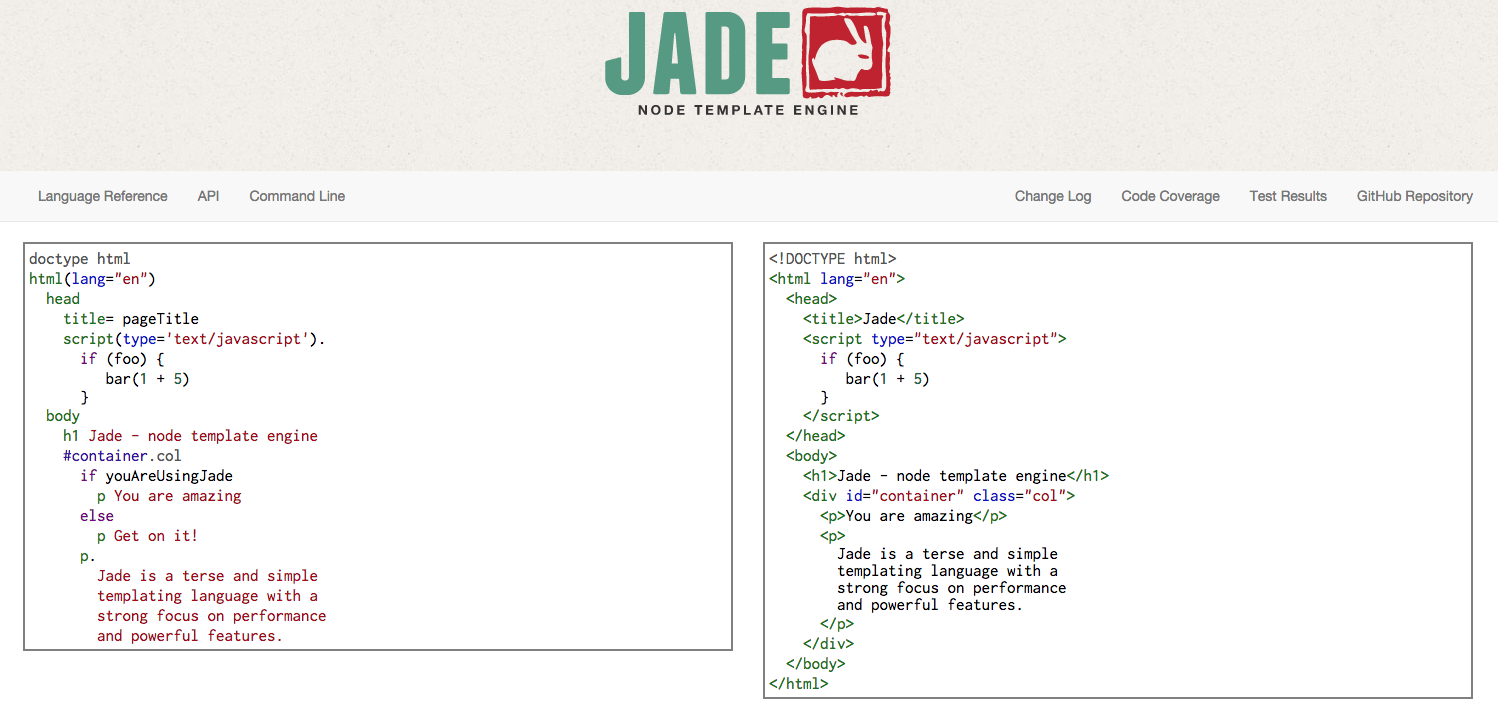Select the doctype html line

point(80,258)
